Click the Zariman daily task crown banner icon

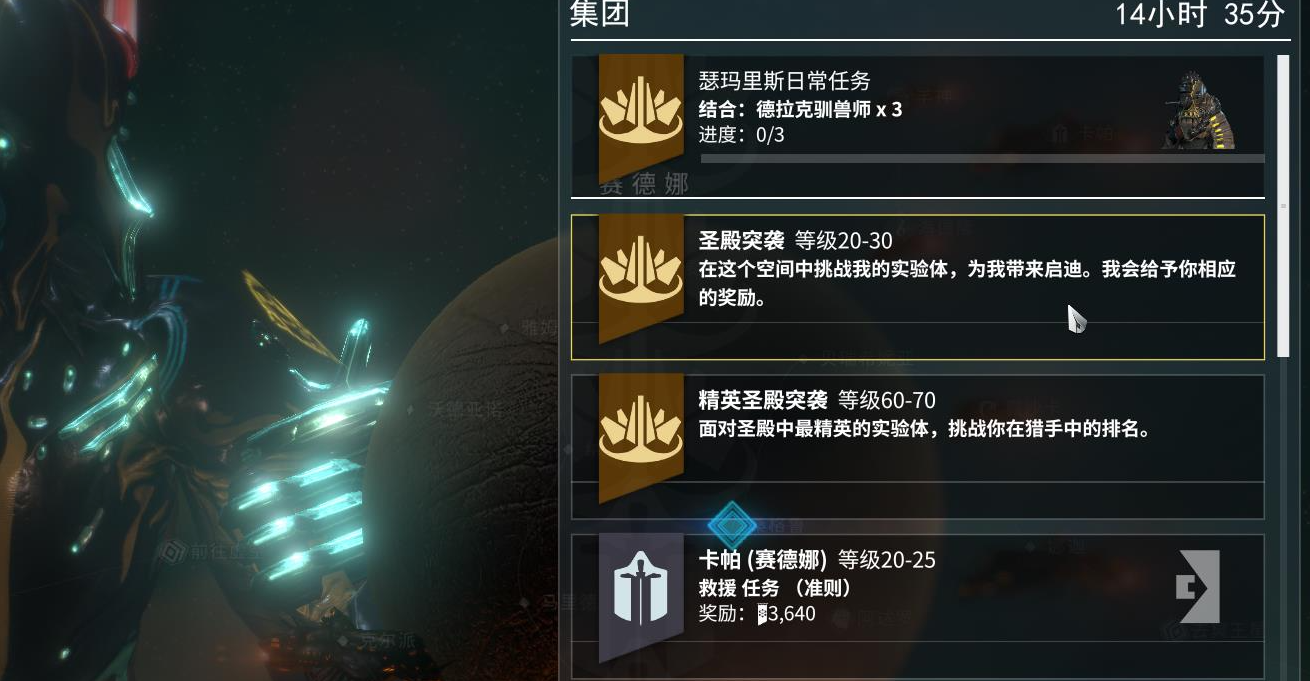(641, 119)
